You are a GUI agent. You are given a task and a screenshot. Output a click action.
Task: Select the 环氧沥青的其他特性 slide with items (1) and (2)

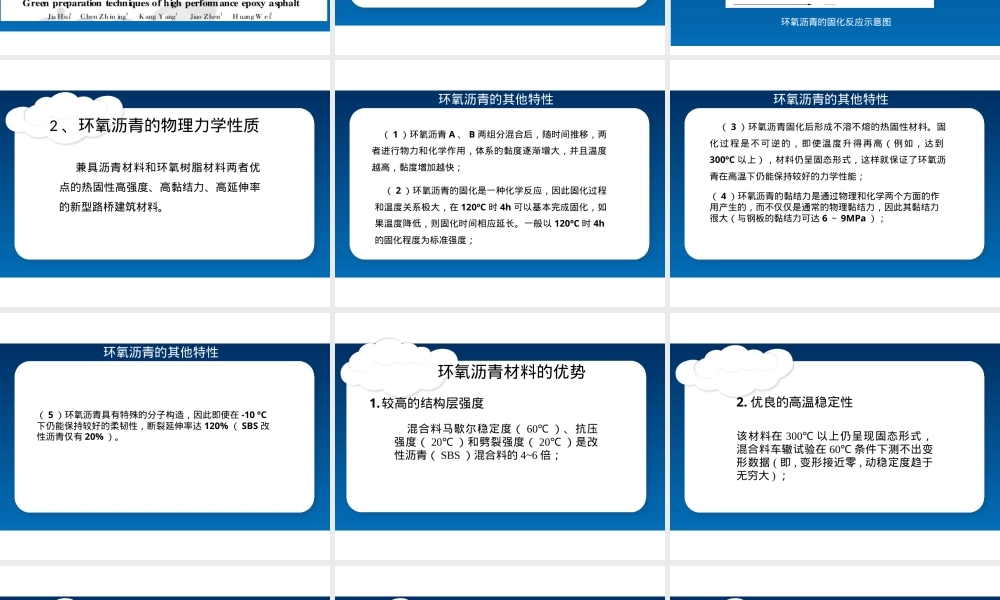pos(499,184)
